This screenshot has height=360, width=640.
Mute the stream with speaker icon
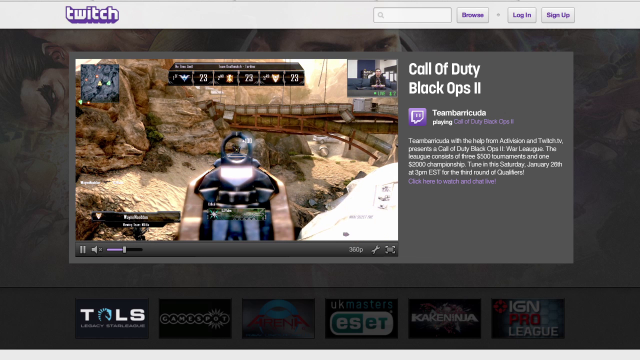pyautogui.click(x=96, y=249)
